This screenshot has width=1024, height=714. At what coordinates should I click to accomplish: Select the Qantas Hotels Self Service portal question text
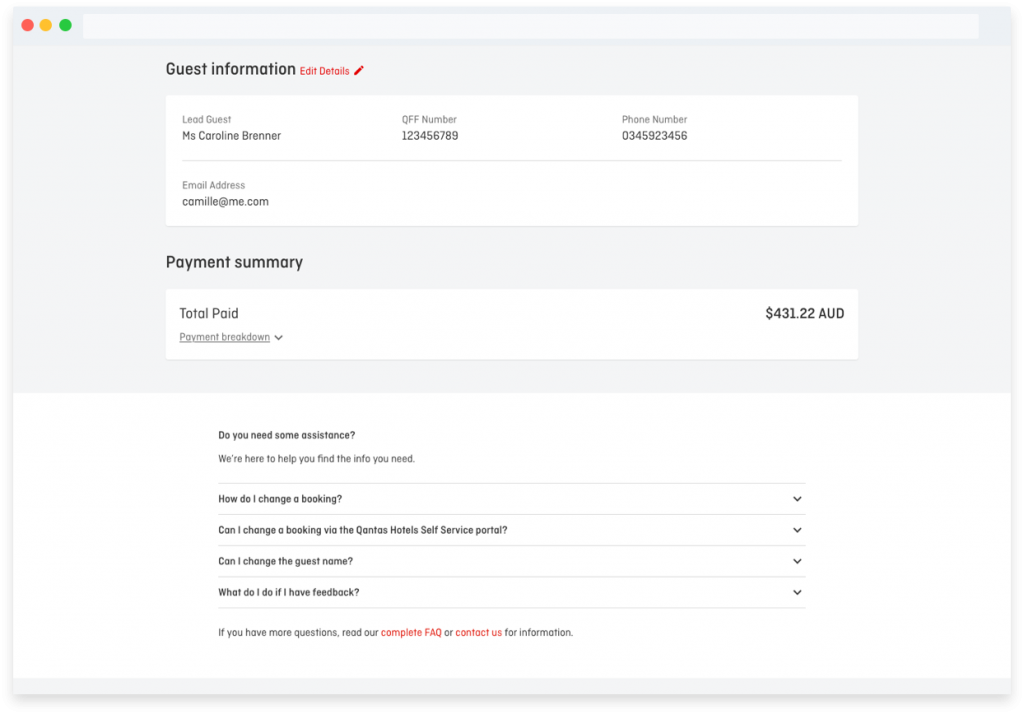coord(362,530)
